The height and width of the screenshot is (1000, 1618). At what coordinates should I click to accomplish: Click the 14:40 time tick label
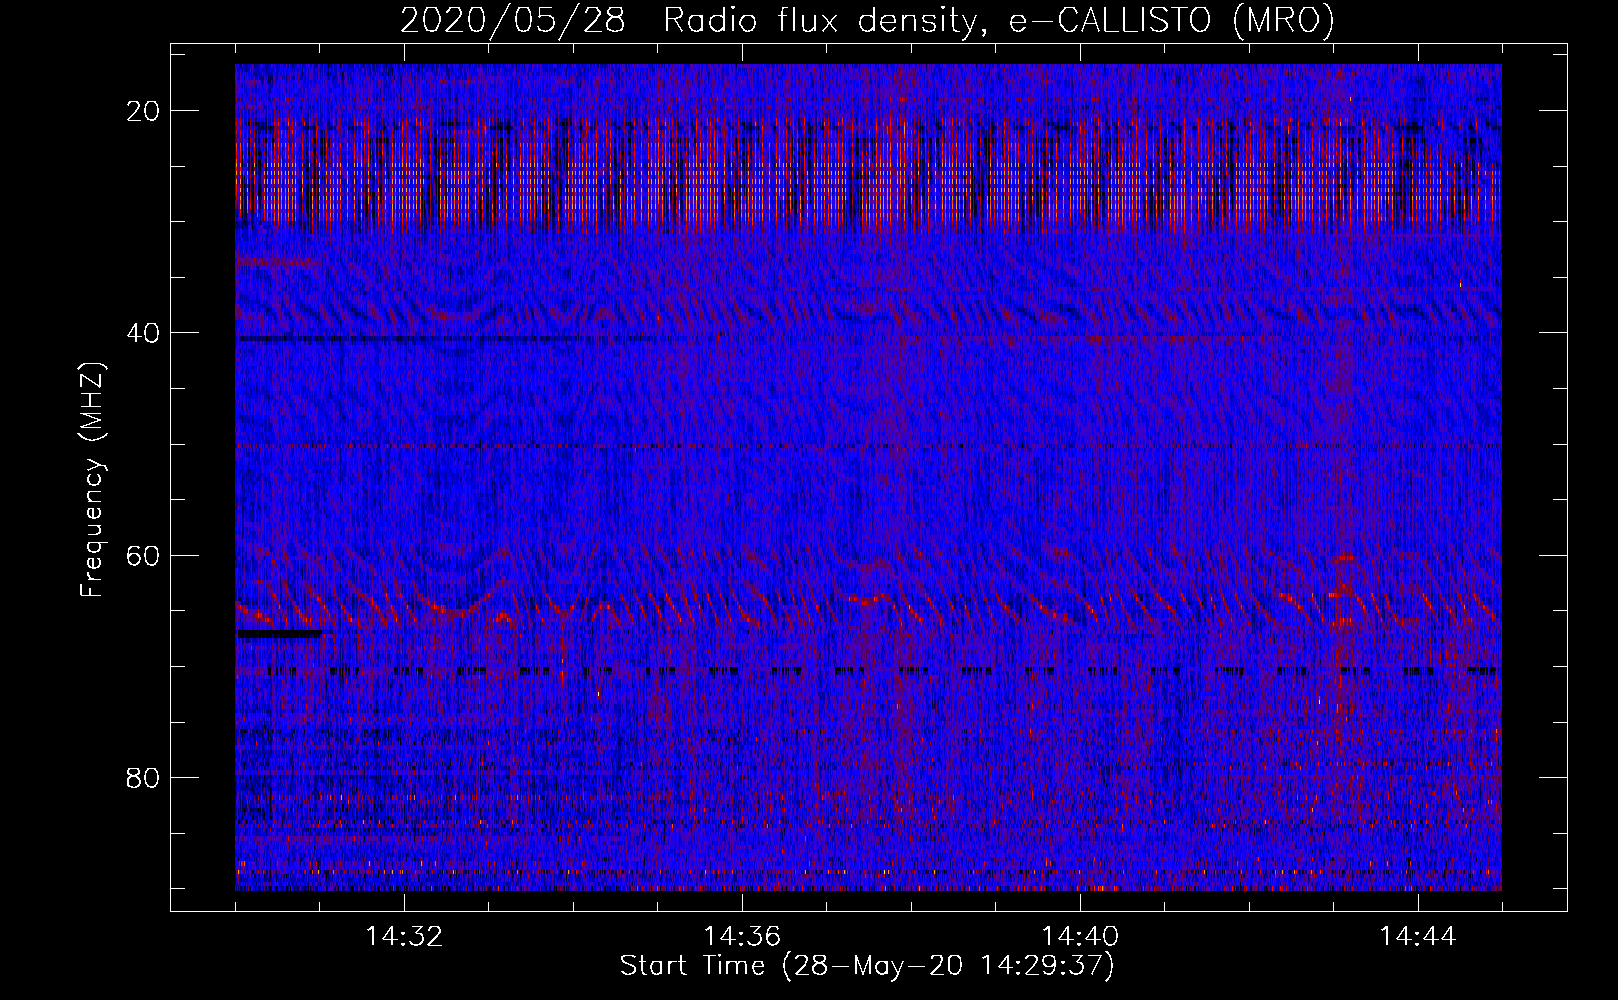(1080, 937)
